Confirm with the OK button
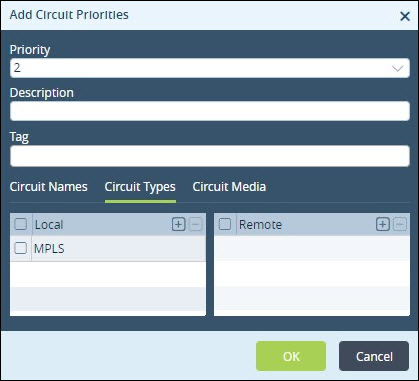This screenshot has height=381, width=419. [291, 356]
